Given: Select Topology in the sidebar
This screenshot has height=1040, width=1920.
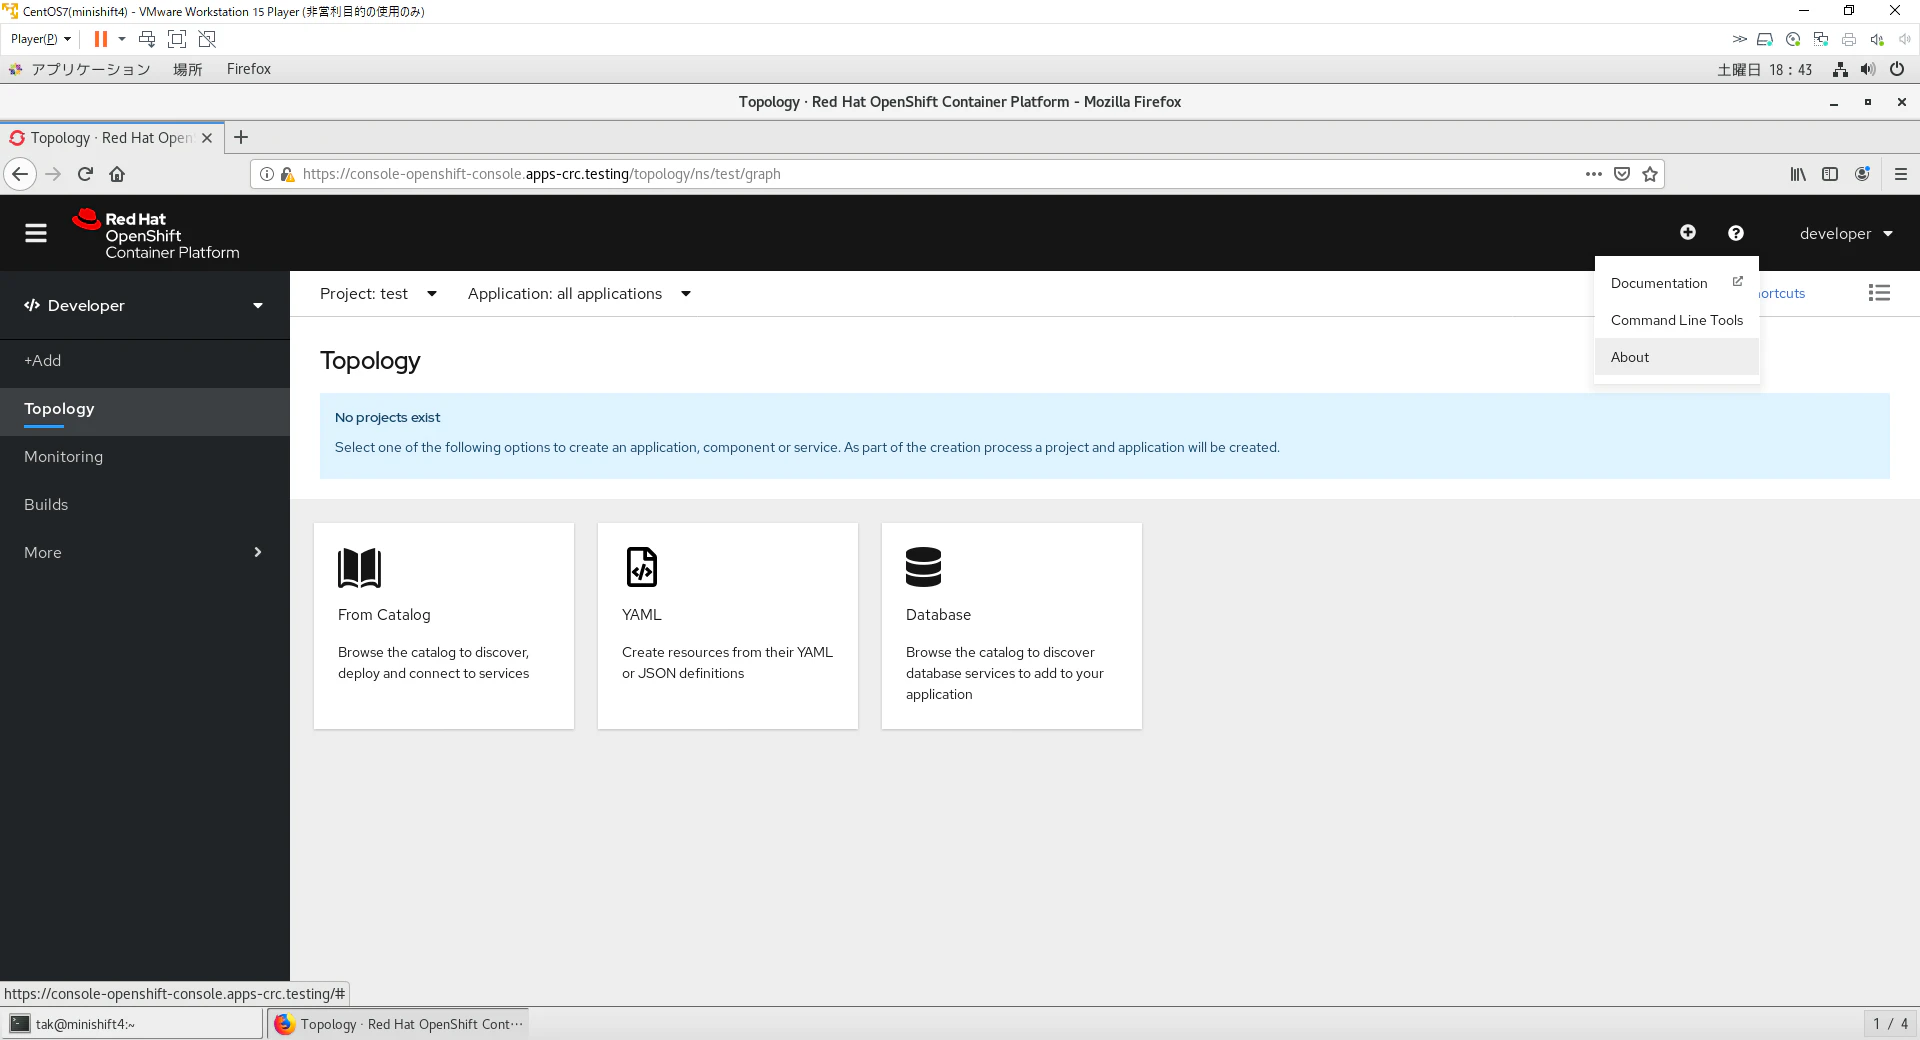Looking at the screenshot, I should 144,409.
